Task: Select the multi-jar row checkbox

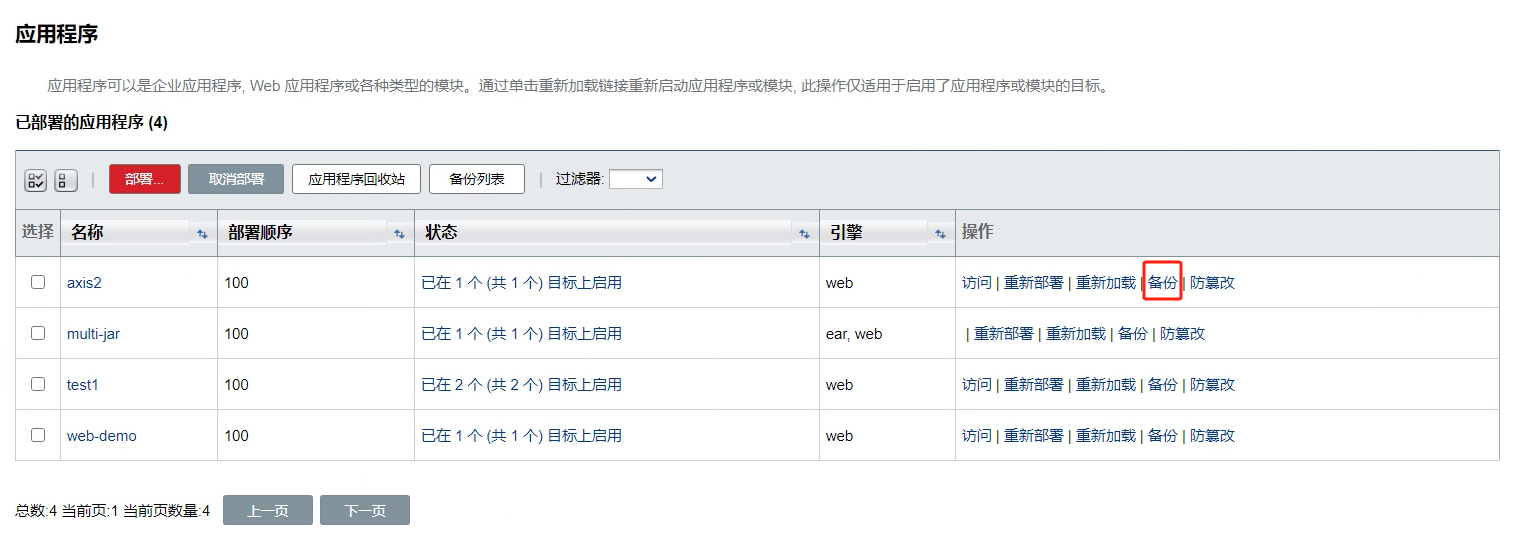Action: click(38, 333)
